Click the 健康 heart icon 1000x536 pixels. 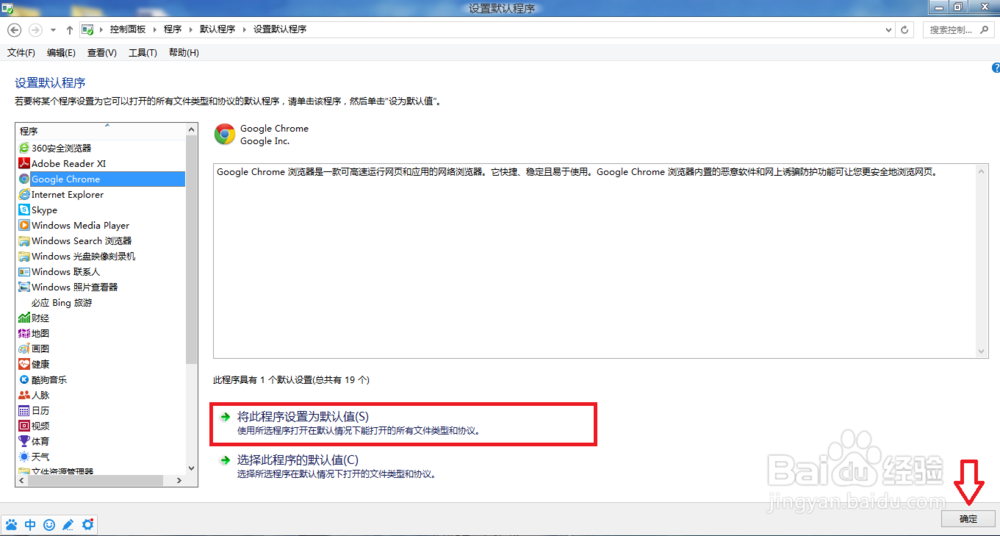point(24,364)
